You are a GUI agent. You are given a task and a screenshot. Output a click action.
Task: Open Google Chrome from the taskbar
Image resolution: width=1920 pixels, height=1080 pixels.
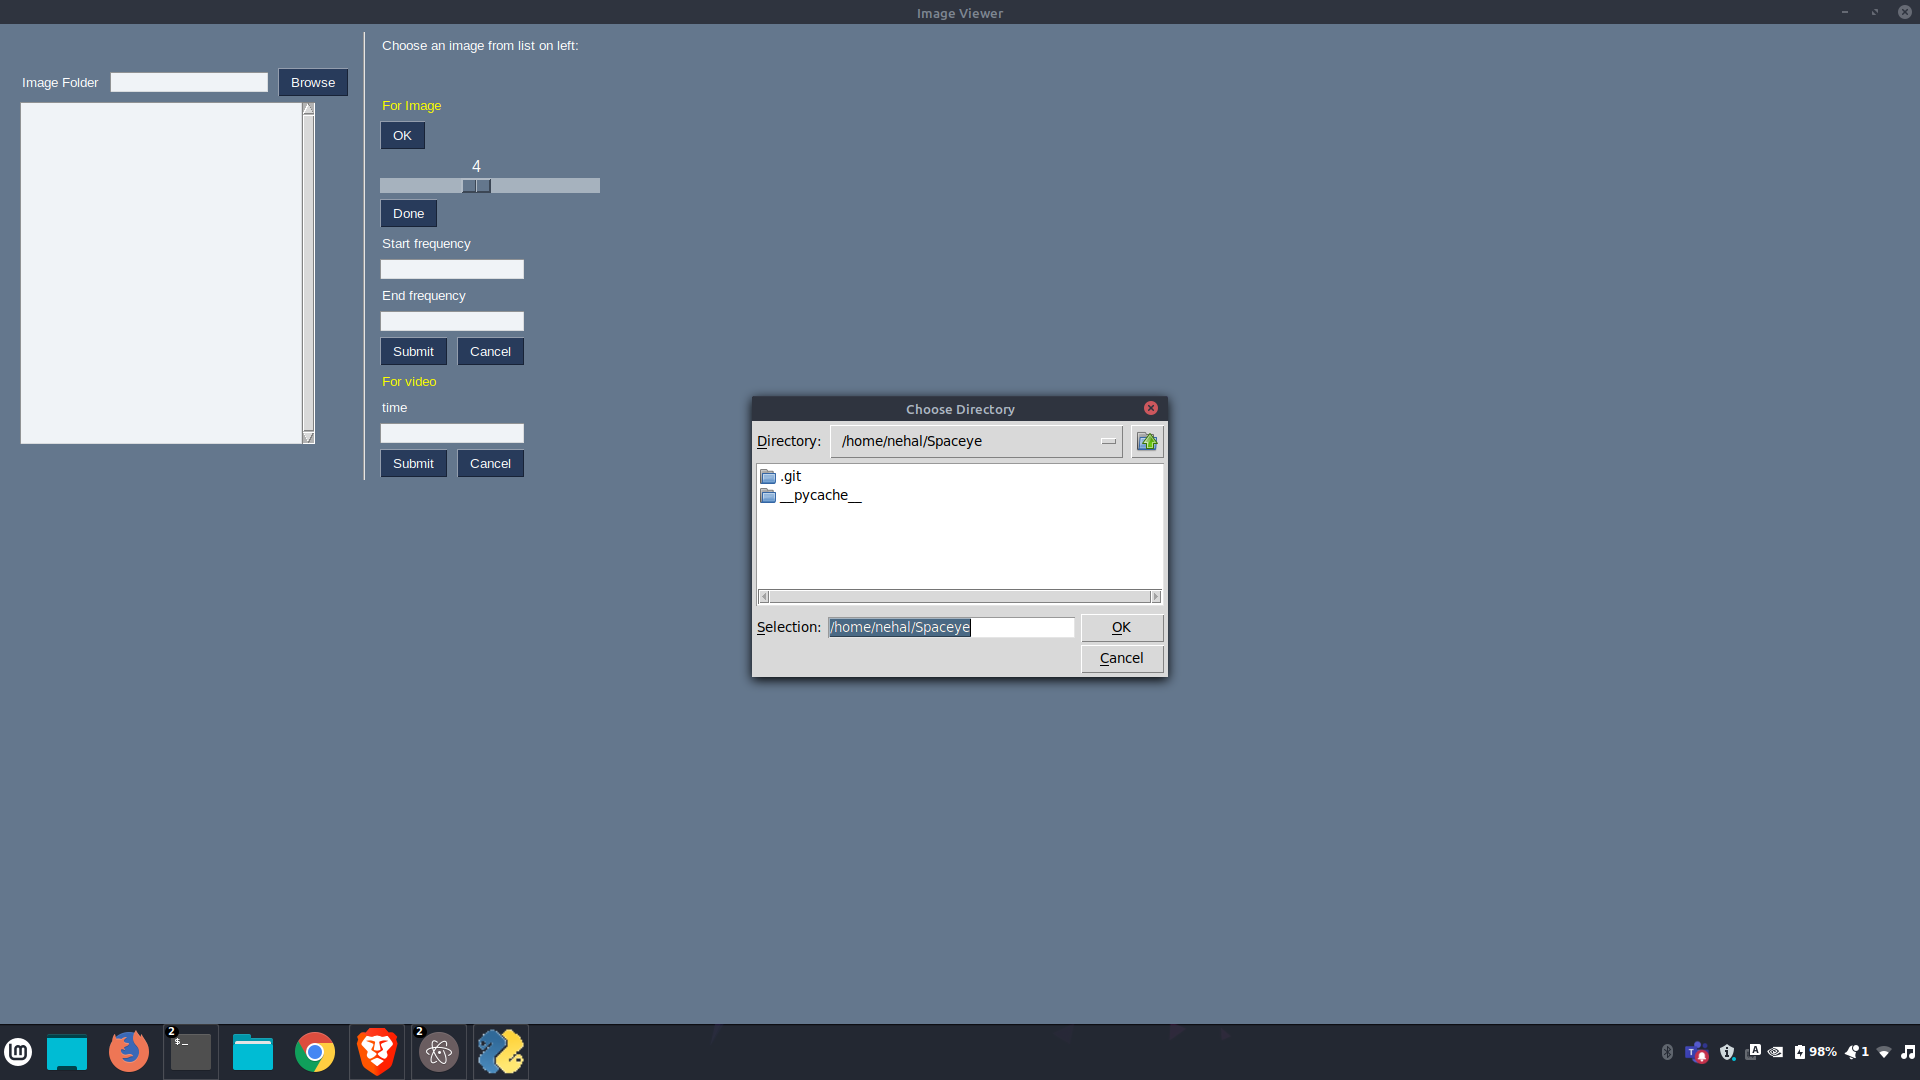(x=315, y=1052)
